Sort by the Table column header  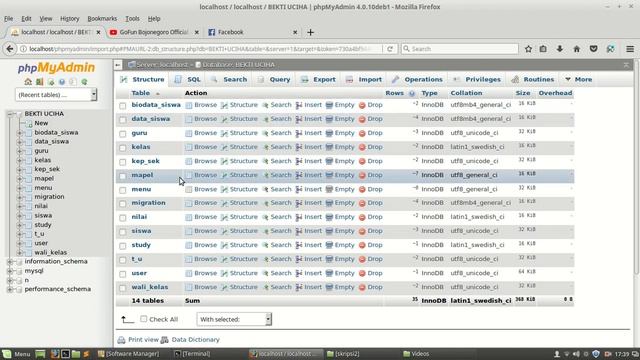click(141, 93)
